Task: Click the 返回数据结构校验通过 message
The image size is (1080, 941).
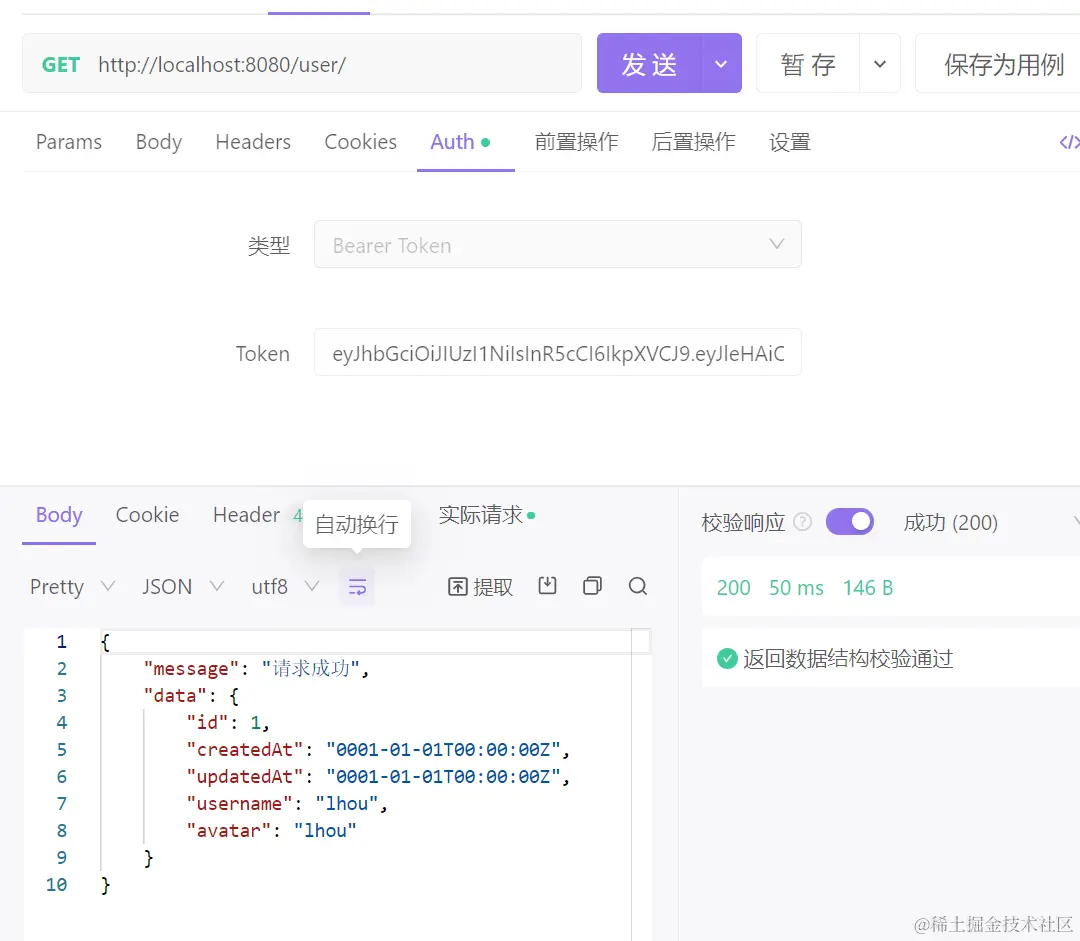Action: click(848, 659)
